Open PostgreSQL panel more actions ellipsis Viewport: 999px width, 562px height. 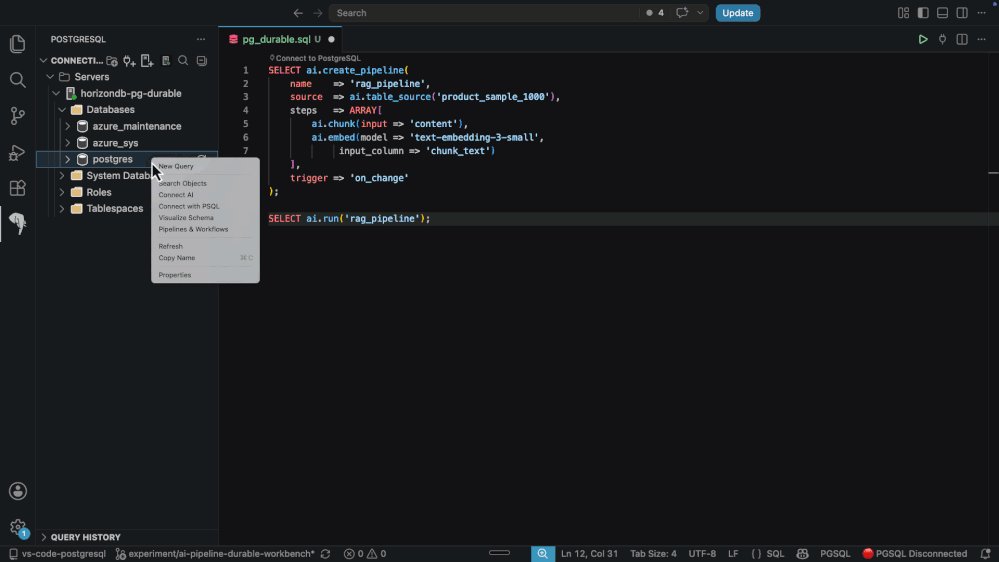(x=201, y=39)
